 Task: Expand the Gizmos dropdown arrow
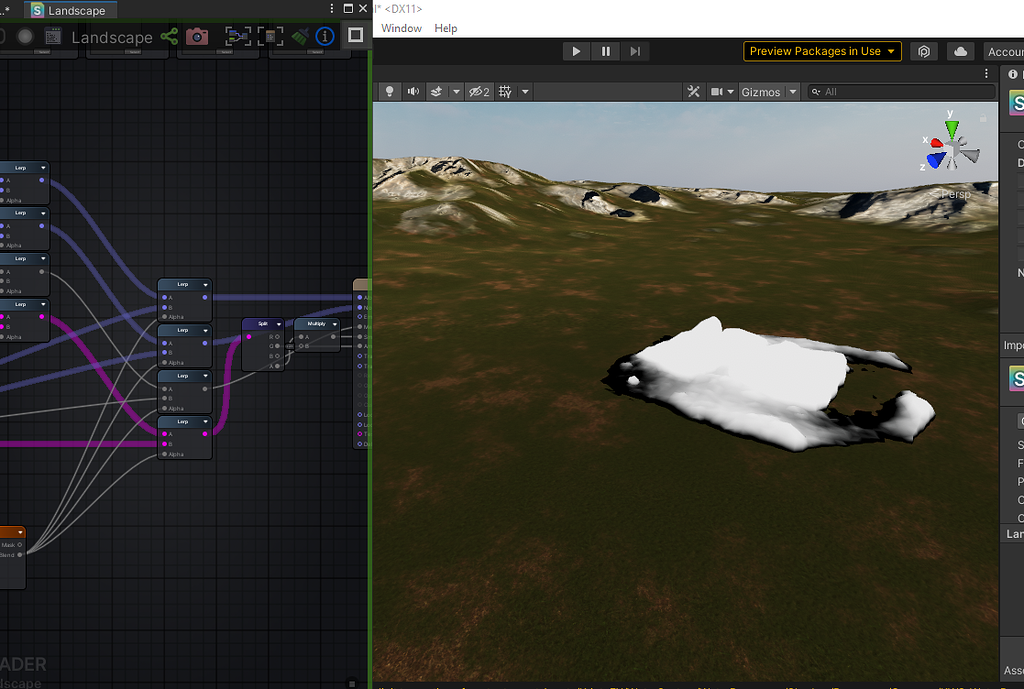[x=793, y=92]
